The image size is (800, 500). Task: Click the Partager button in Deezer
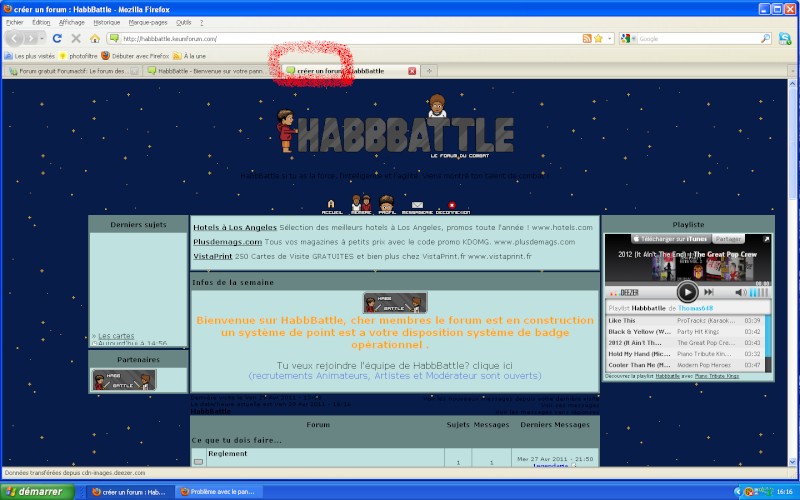point(728,239)
